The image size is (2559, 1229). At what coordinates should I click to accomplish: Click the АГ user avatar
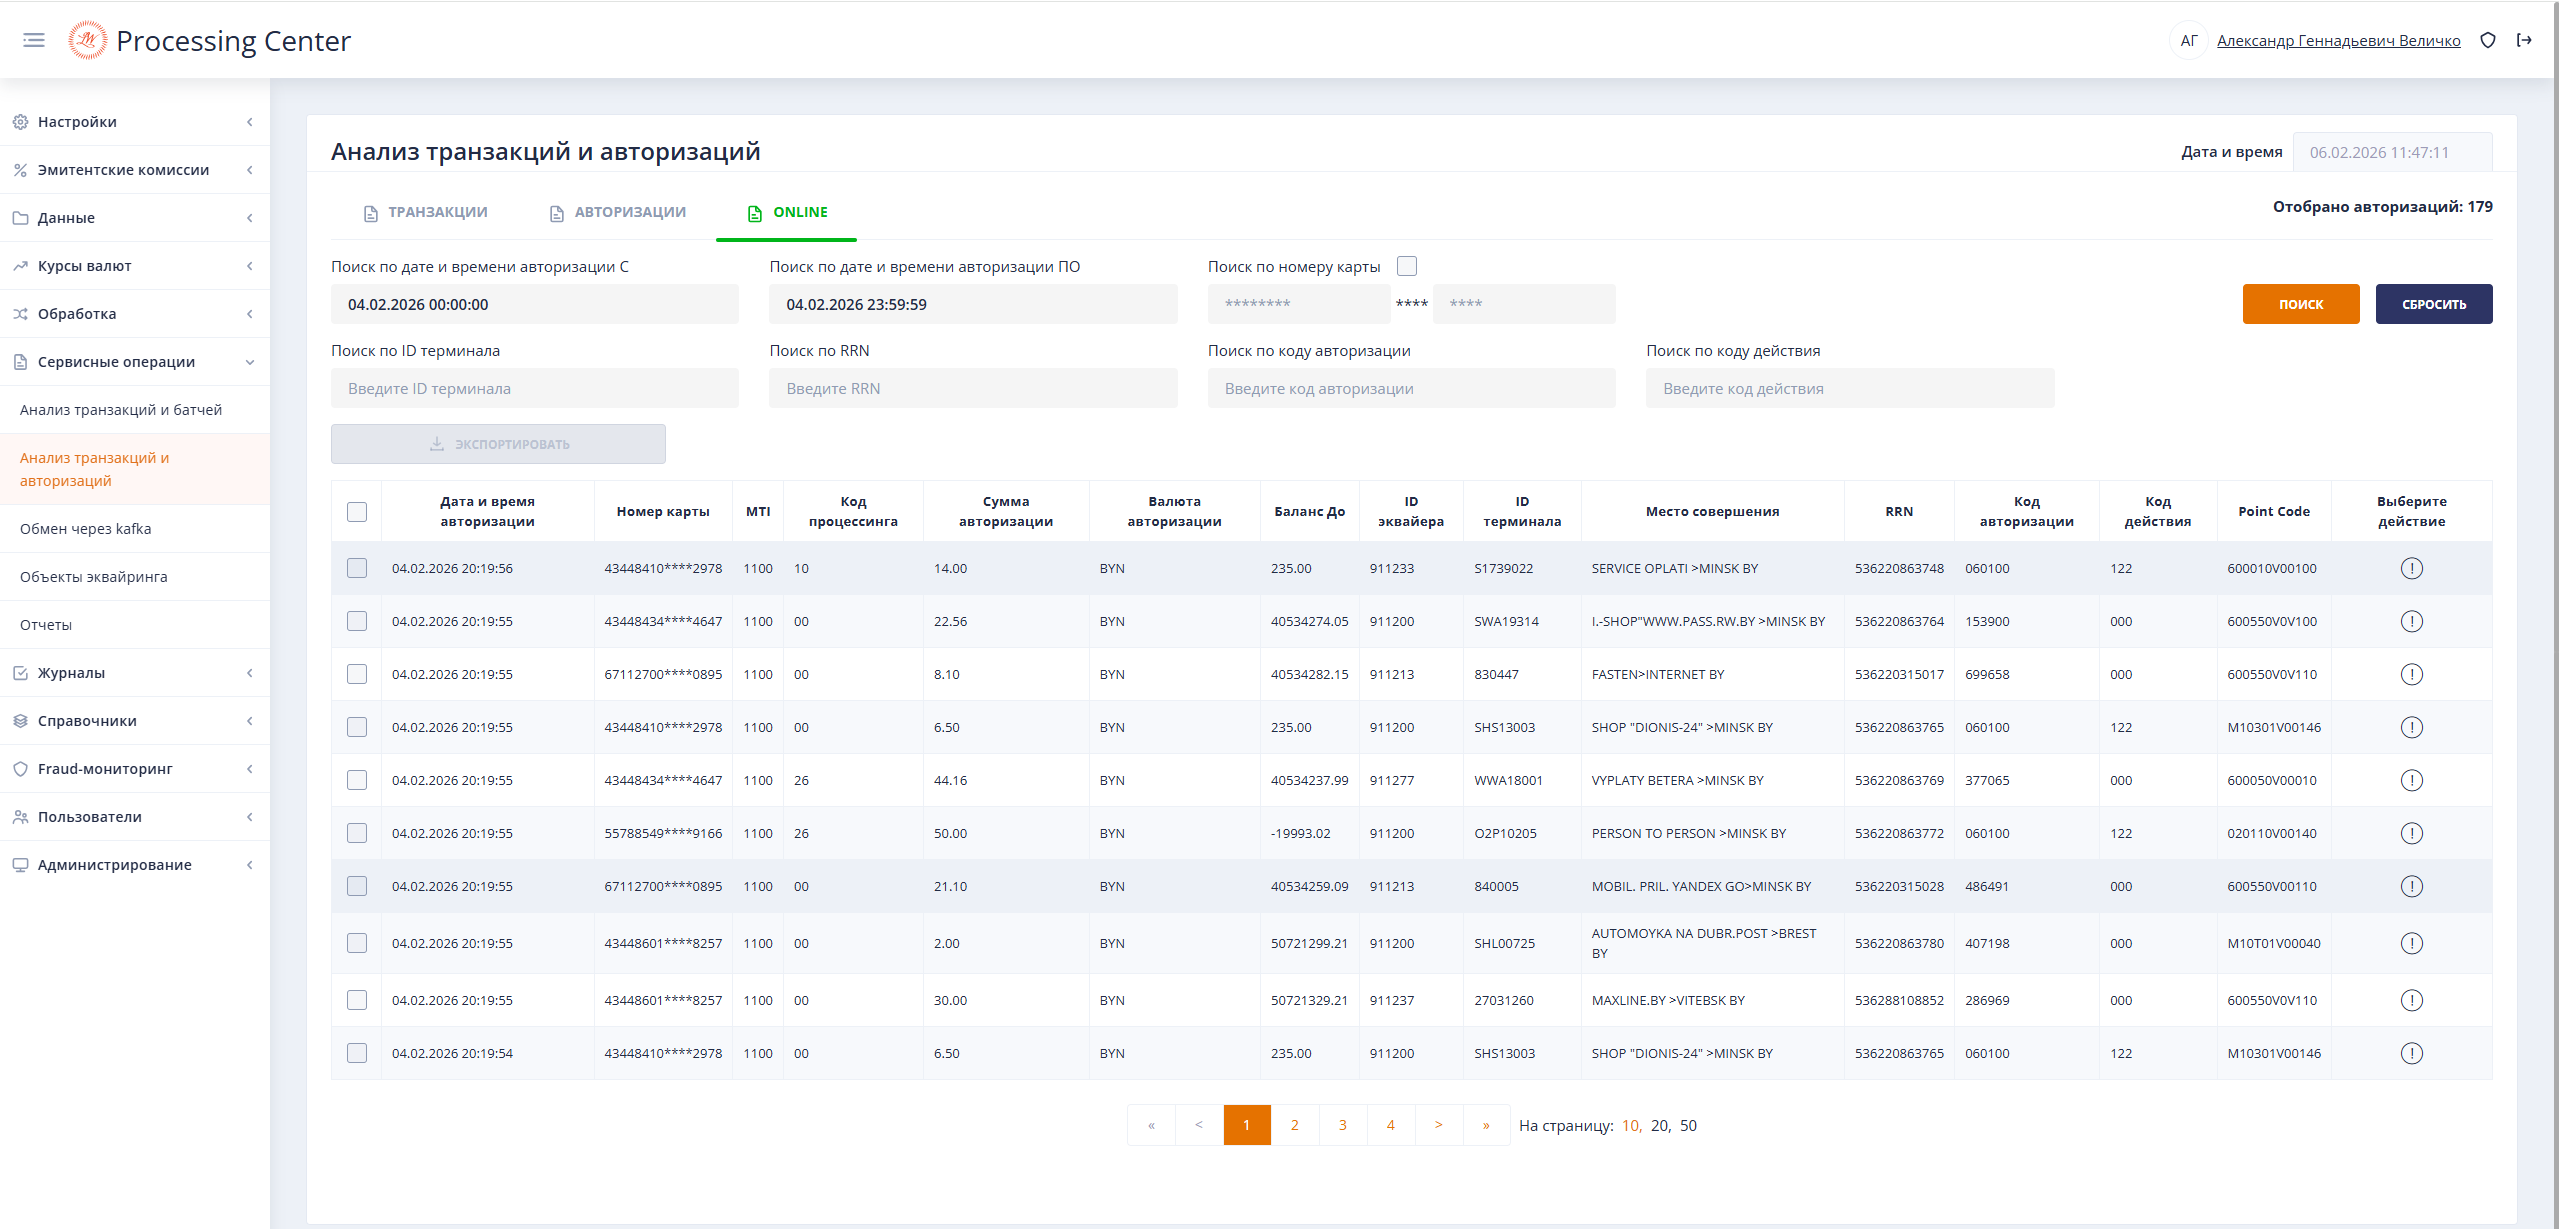2188,40
